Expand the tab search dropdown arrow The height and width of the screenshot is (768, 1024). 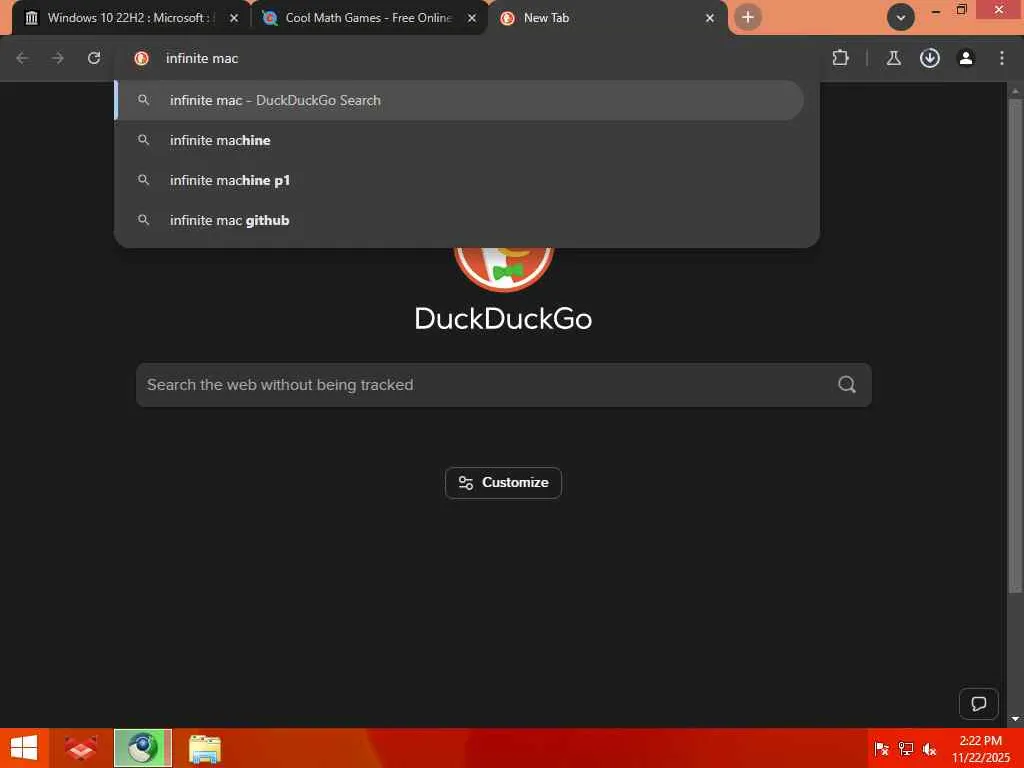click(x=900, y=18)
